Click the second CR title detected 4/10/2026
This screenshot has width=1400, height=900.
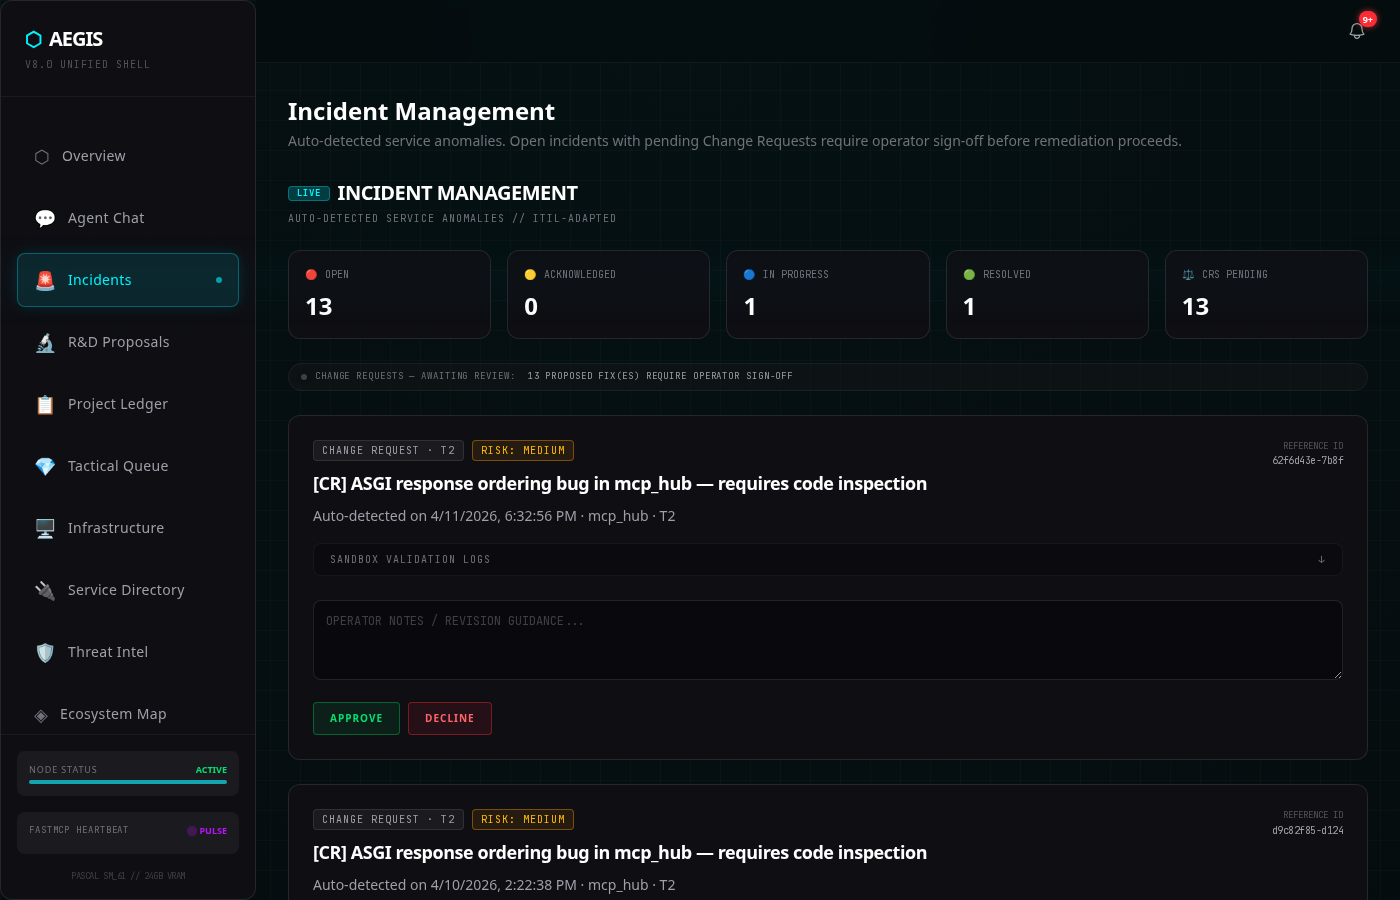[620, 853]
